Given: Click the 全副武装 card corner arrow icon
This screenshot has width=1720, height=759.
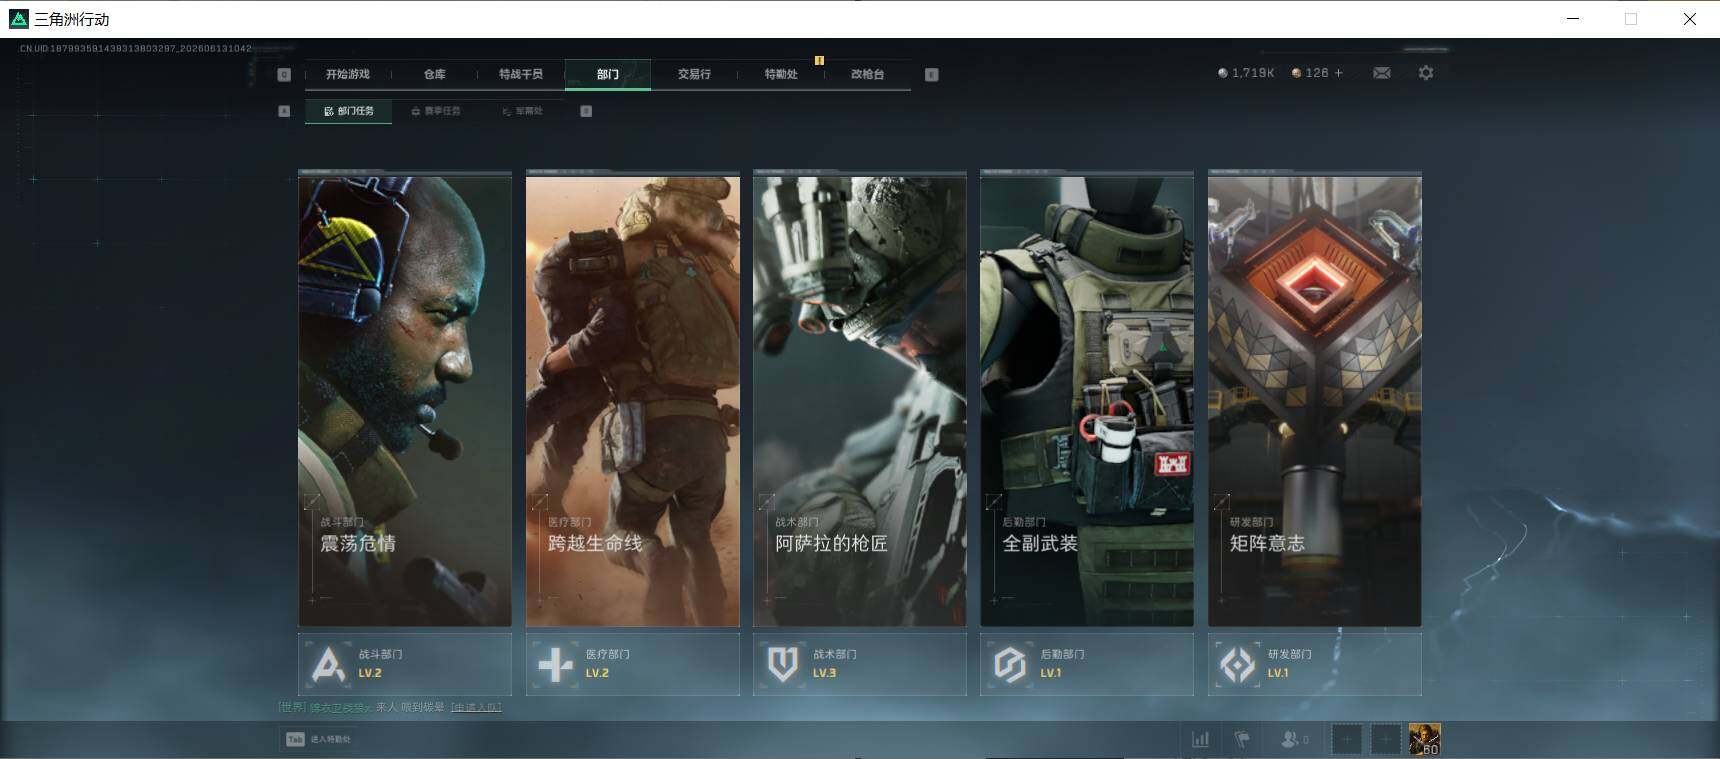Looking at the screenshot, I should coord(994,501).
